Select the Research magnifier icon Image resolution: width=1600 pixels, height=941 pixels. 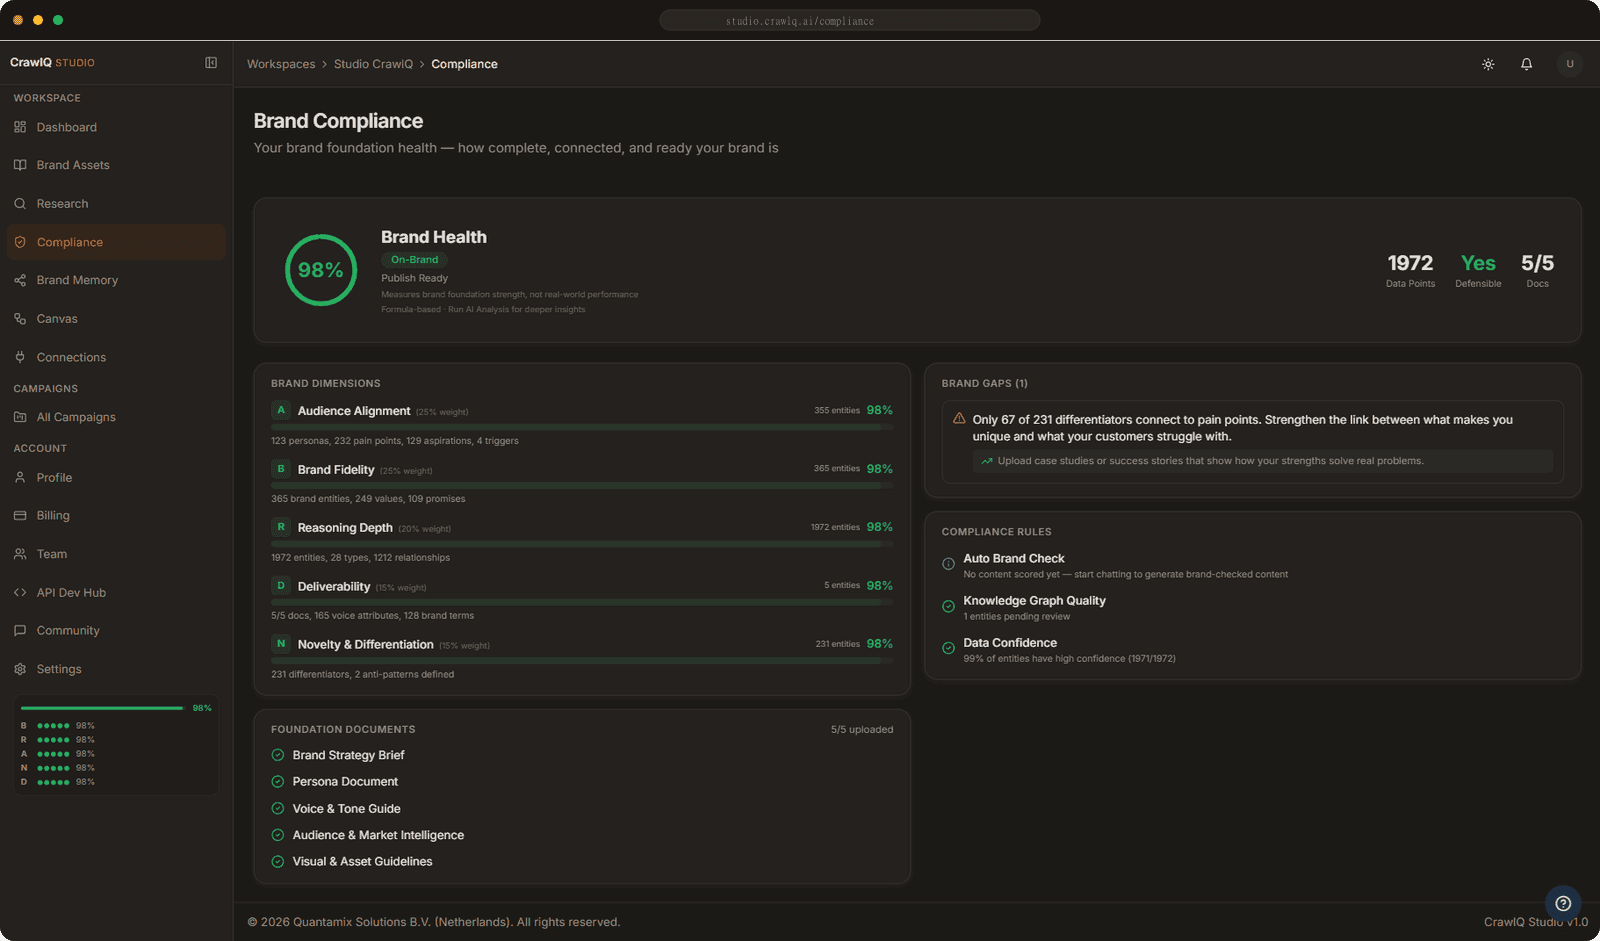pyautogui.click(x=20, y=203)
